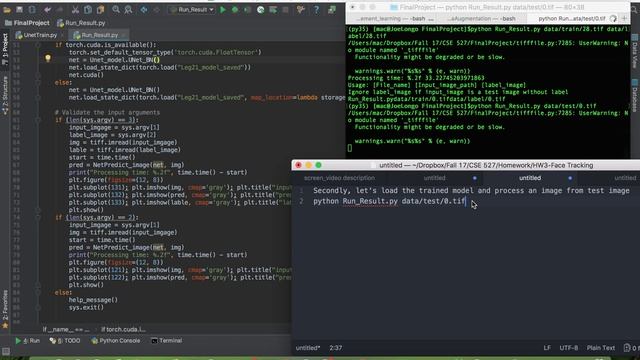This screenshot has height=360, width=640.
Task: Click 'sys.exit()' line in code
Action: coord(86,307)
